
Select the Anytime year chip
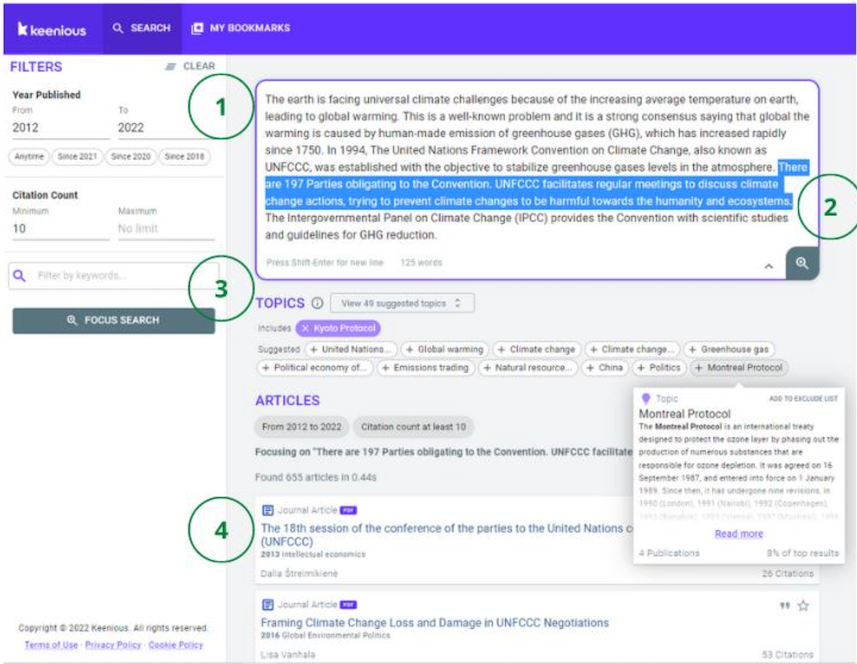(x=29, y=157)
